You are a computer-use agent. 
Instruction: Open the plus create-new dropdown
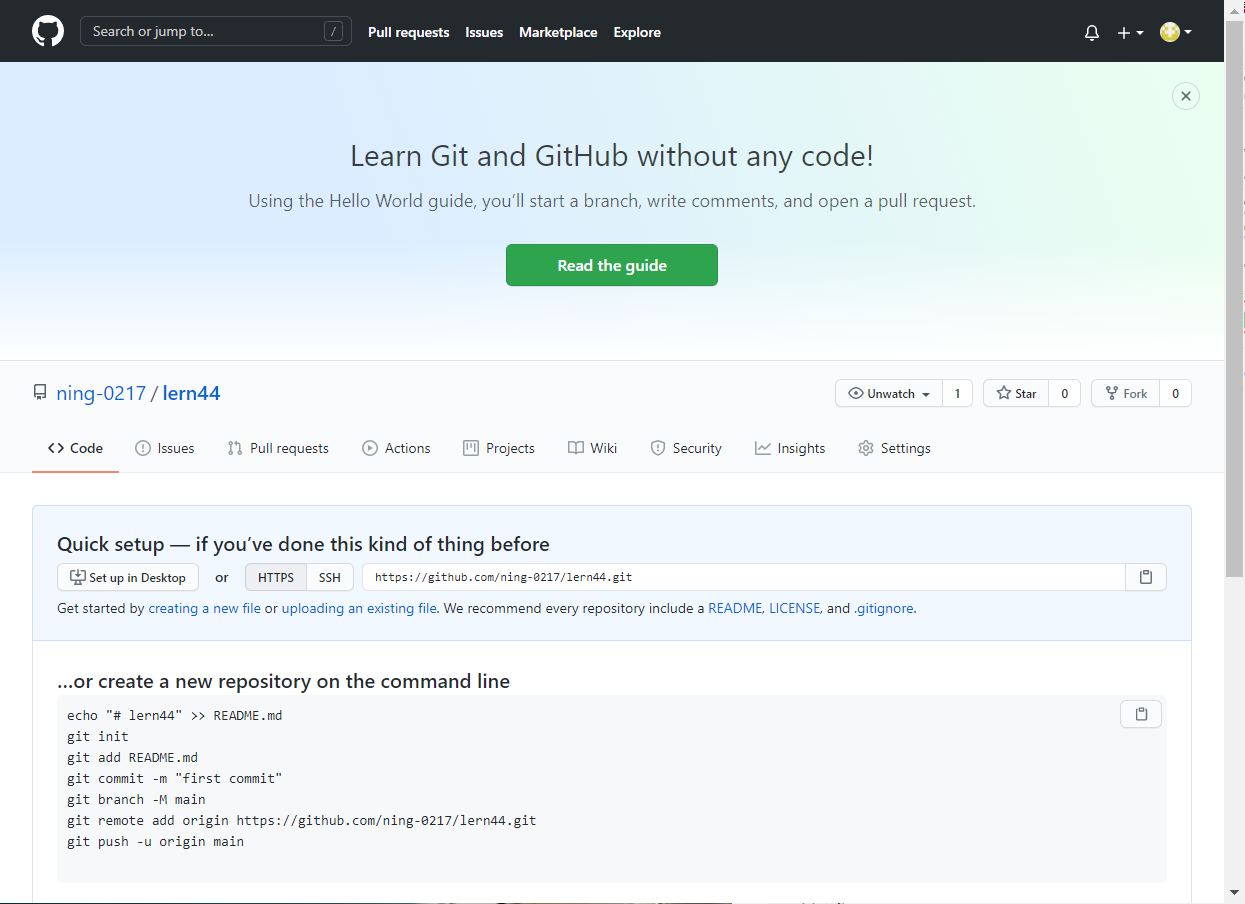[x=1130, y=32]
